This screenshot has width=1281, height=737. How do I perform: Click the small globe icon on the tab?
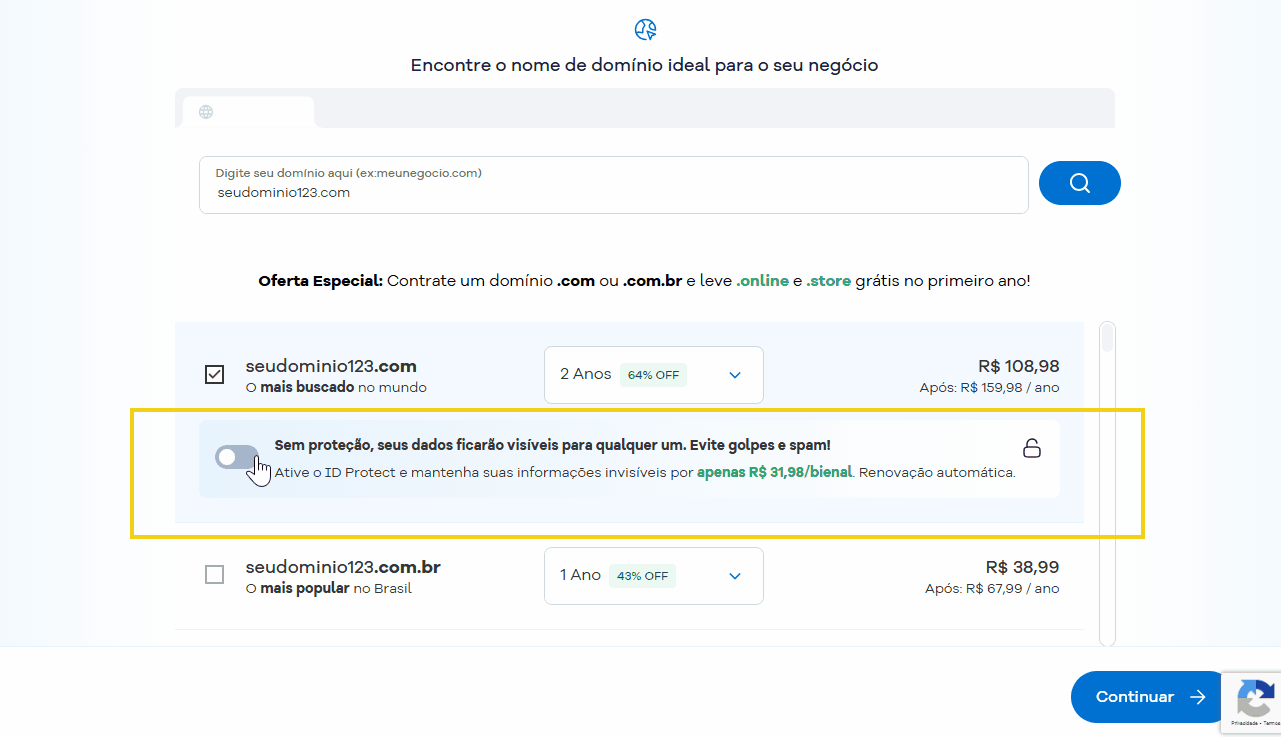point(206,112)
